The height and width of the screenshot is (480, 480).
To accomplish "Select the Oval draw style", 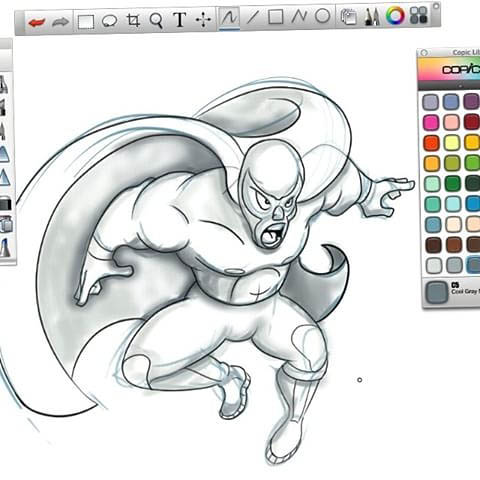I will pos(322,16).
